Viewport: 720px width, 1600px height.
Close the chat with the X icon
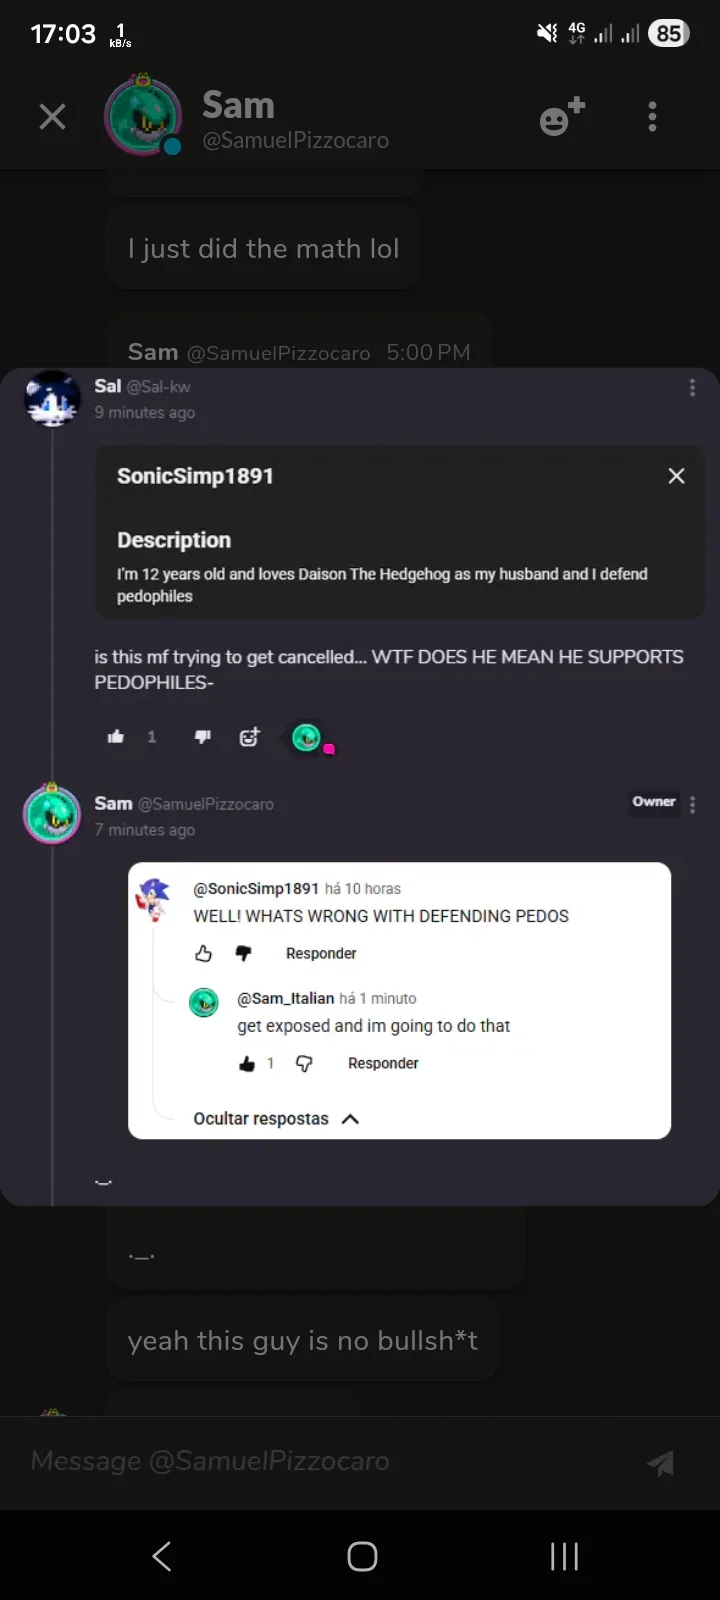tap(52, 117)
